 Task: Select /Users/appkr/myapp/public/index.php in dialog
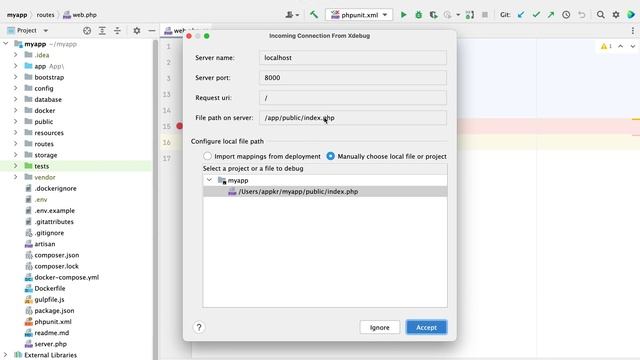[325, 191]
